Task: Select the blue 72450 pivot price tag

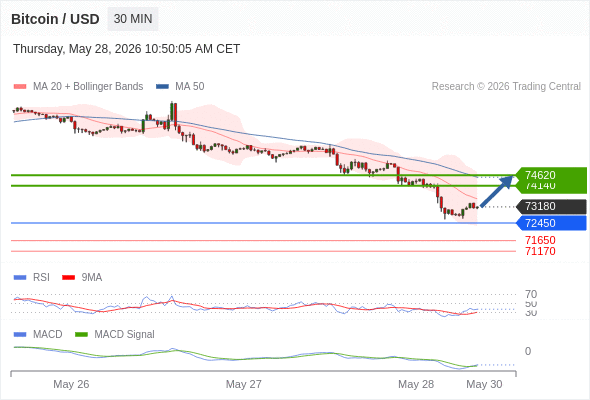Action: [x=551, y=223]
